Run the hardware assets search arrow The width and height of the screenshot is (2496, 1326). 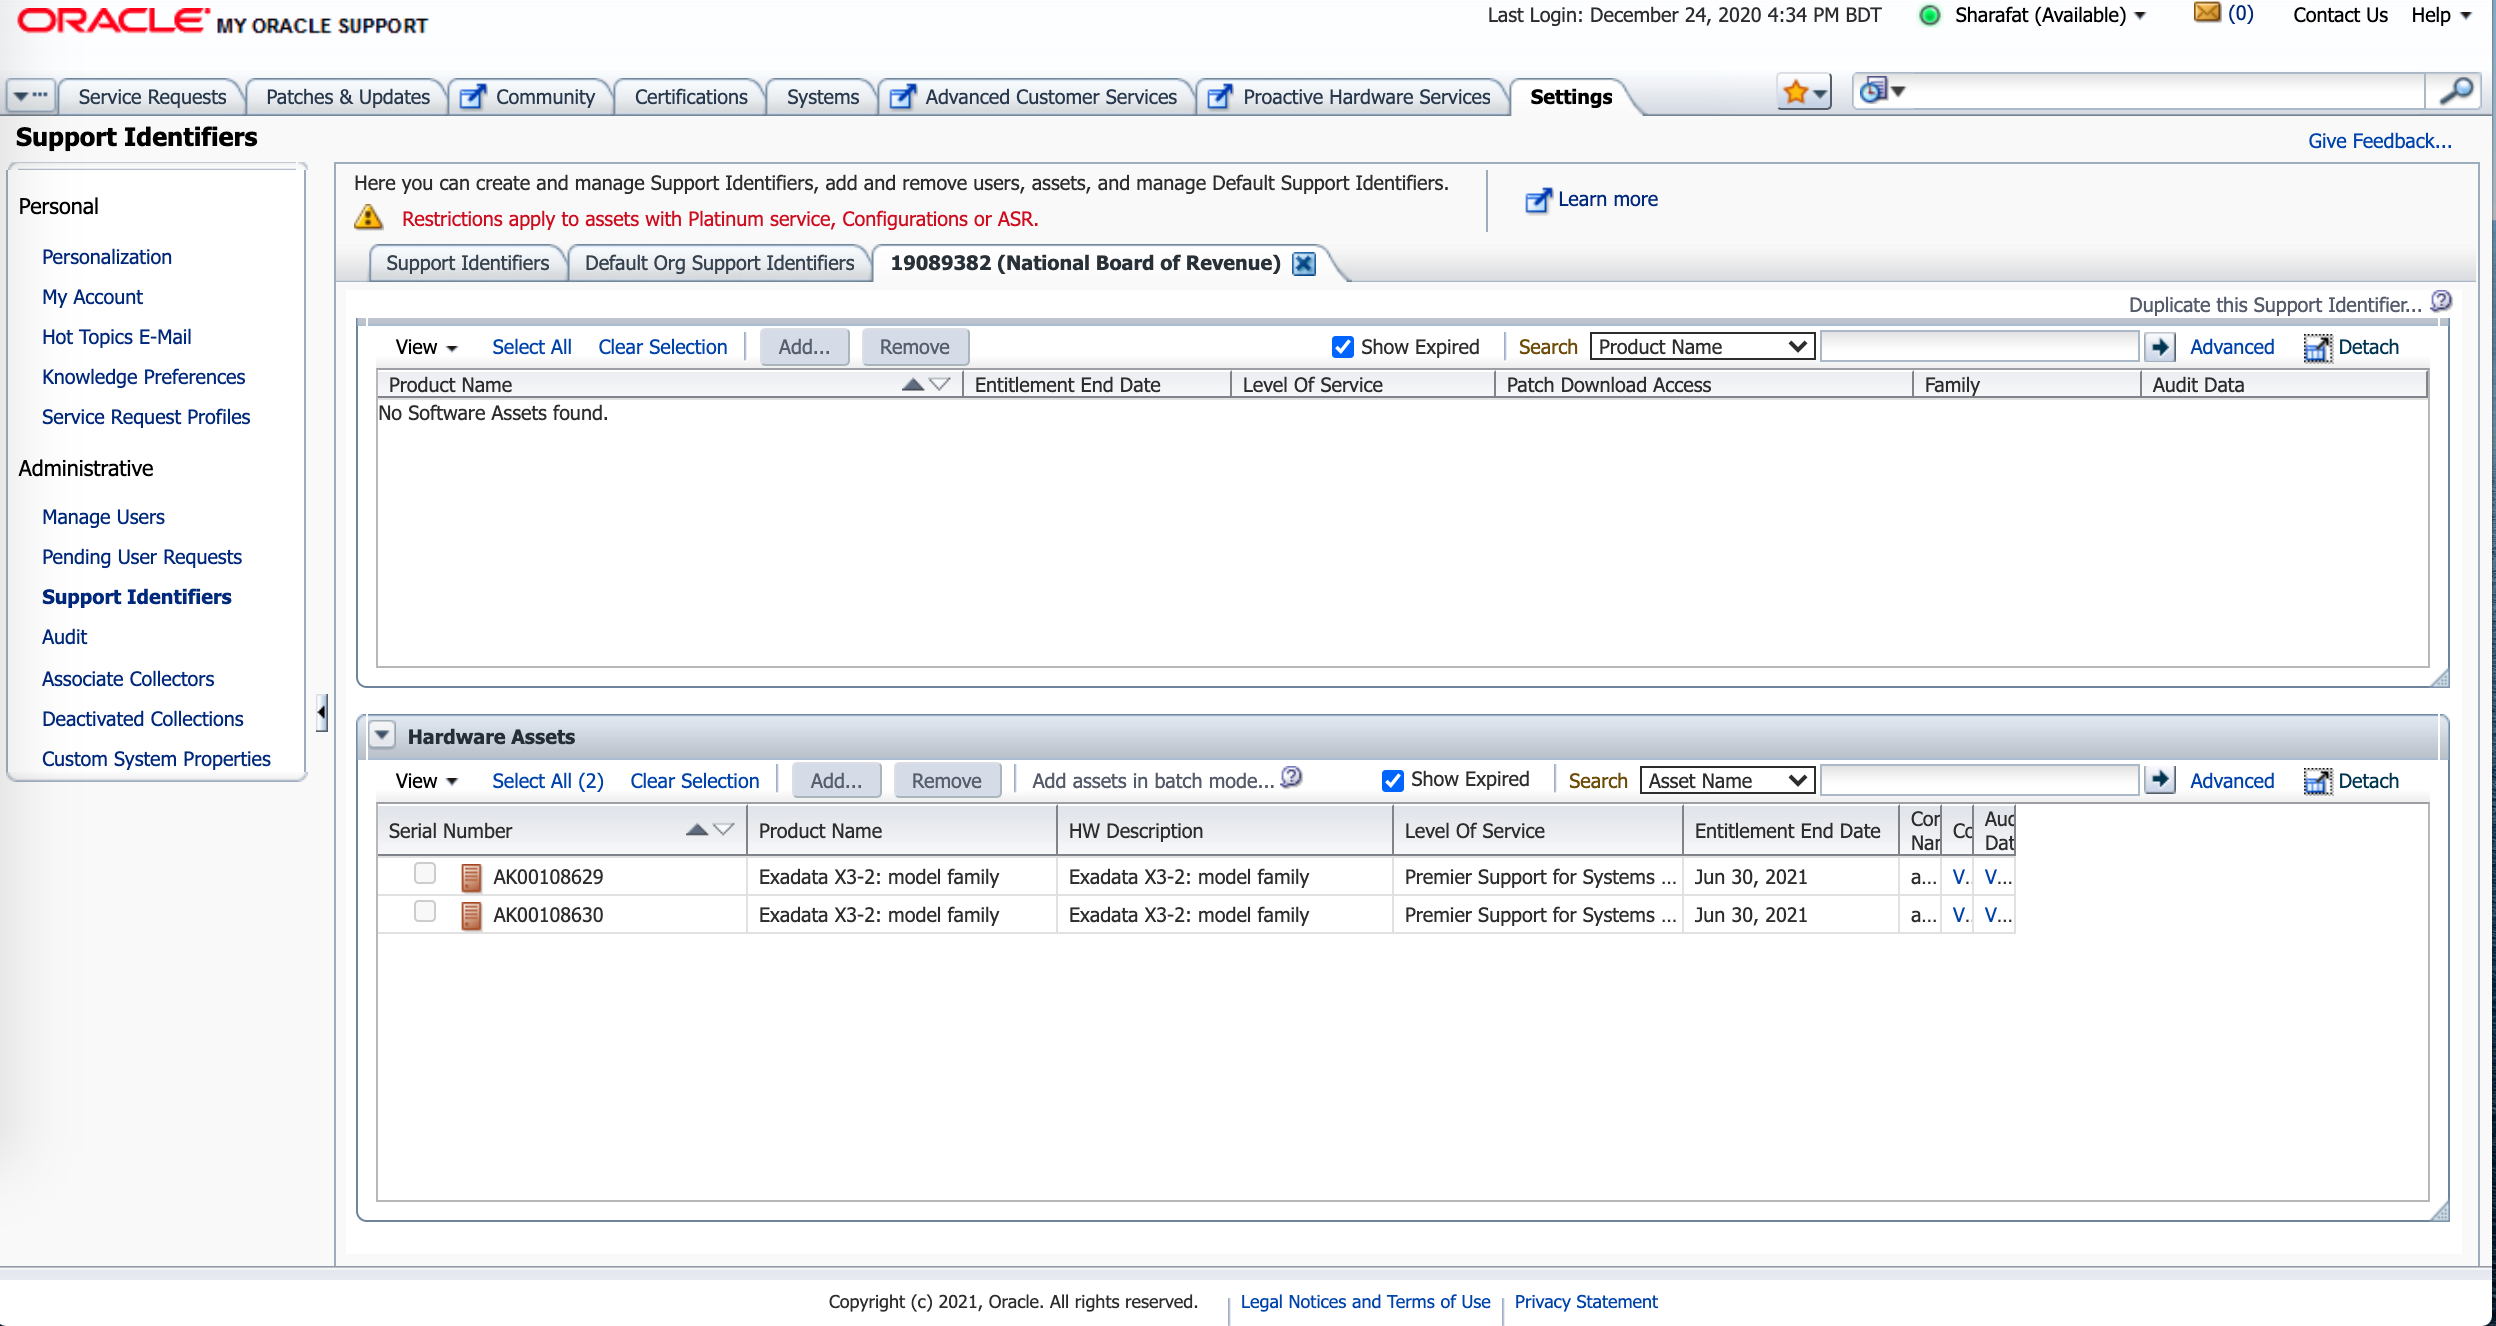tap(2161, 780)
